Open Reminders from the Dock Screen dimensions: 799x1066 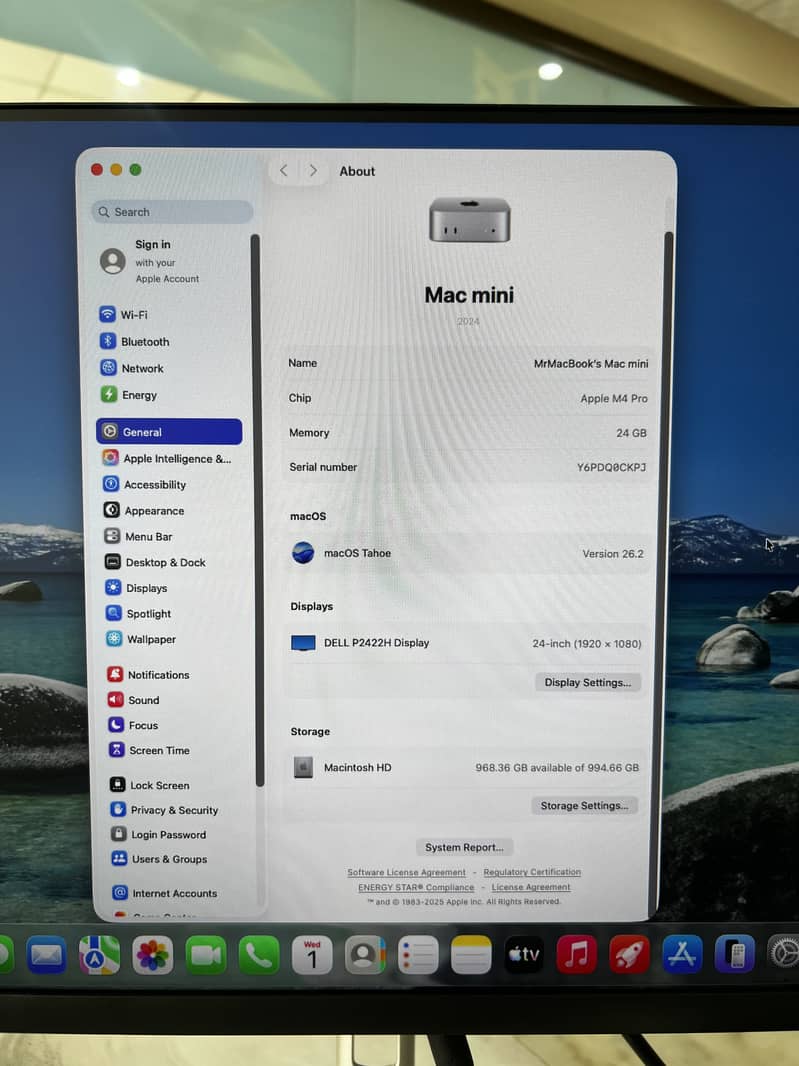tap(418, 955)
